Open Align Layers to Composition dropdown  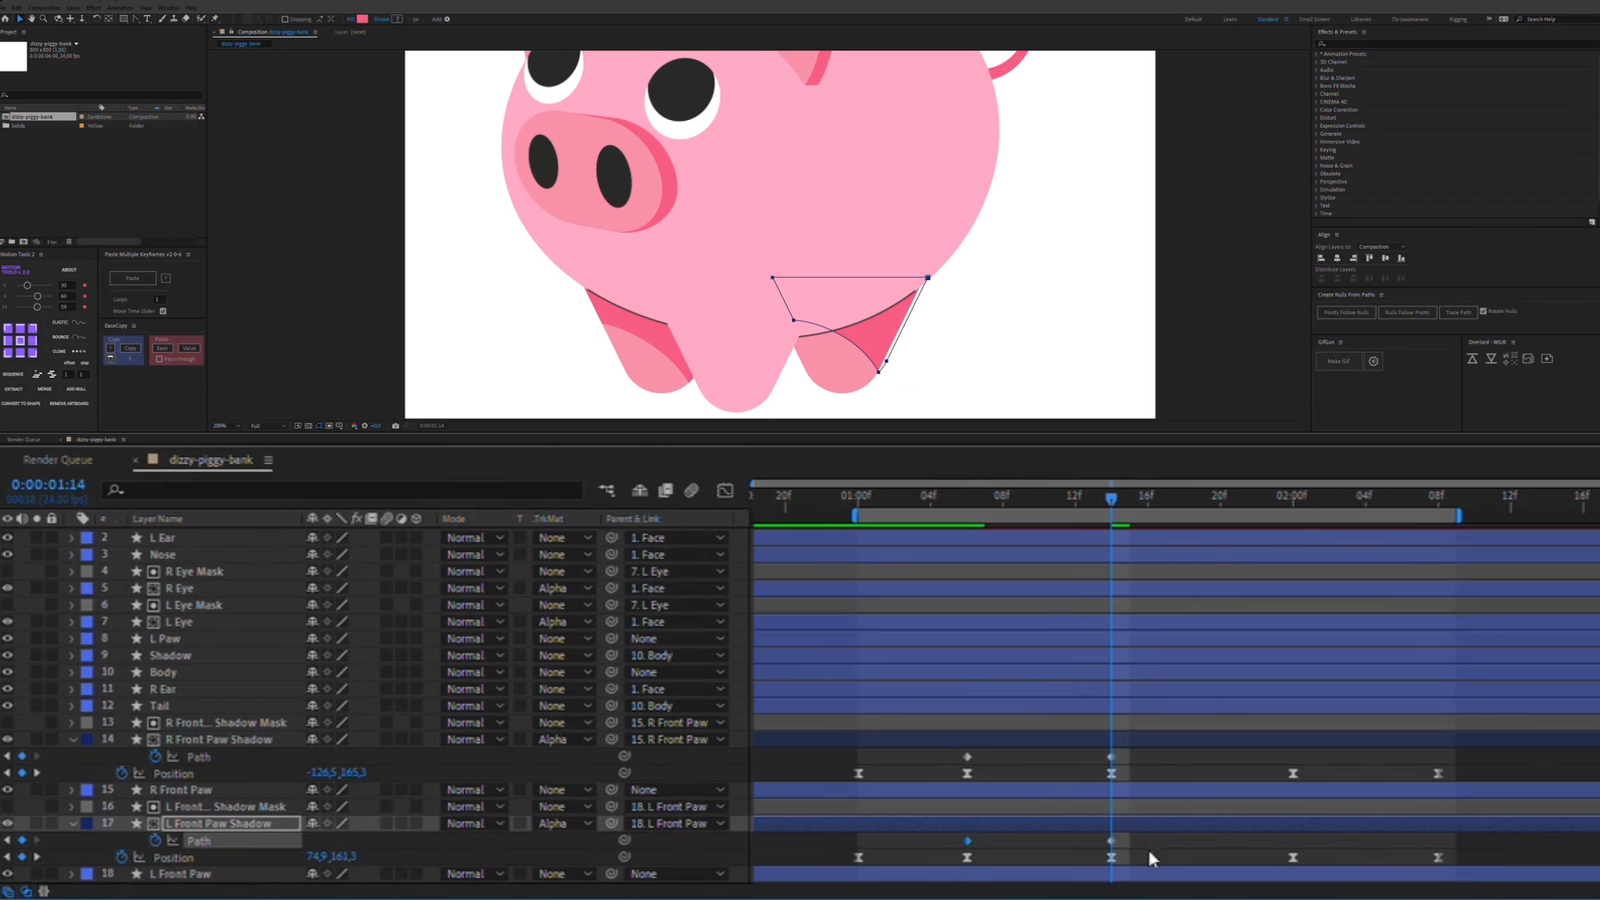1381,247
